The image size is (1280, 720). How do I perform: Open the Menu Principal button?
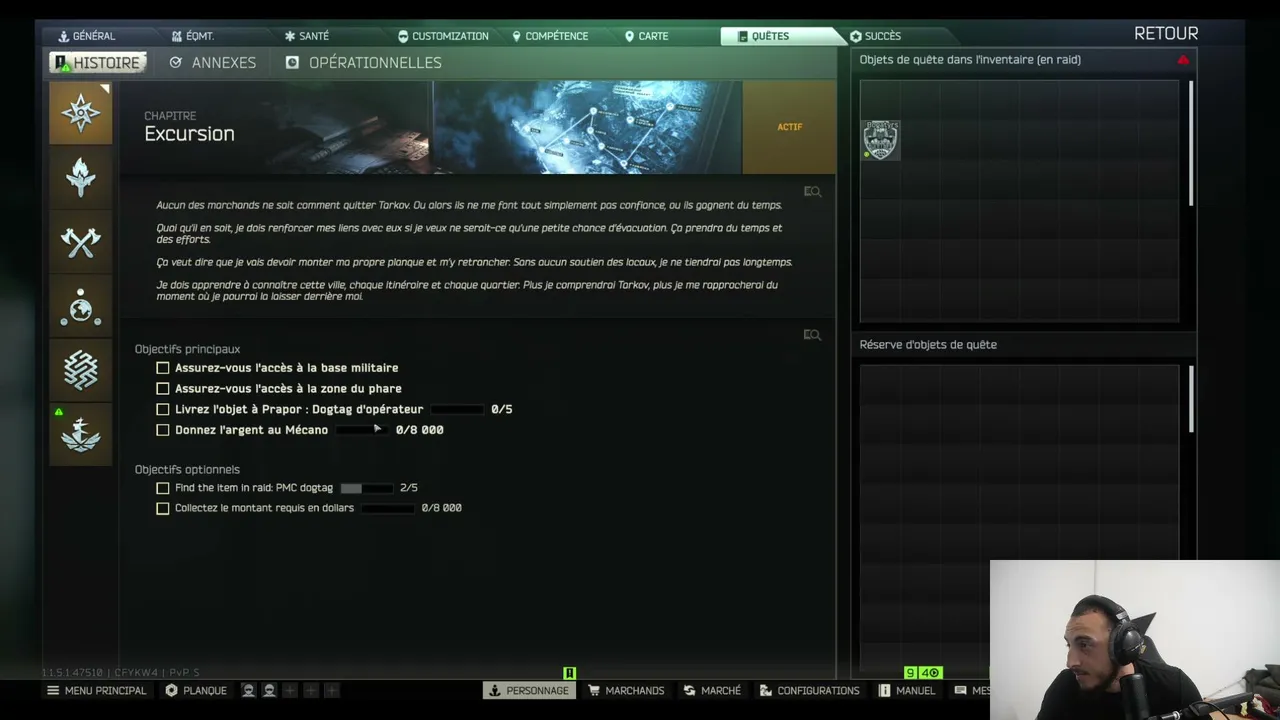click(96, 691)
